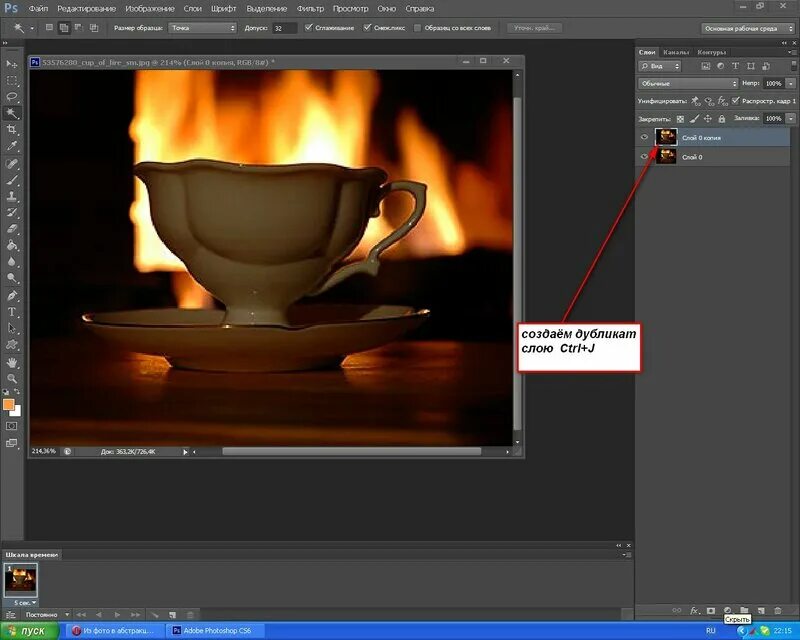
Task: Select the Hand tool
Action: coord(12,362)
